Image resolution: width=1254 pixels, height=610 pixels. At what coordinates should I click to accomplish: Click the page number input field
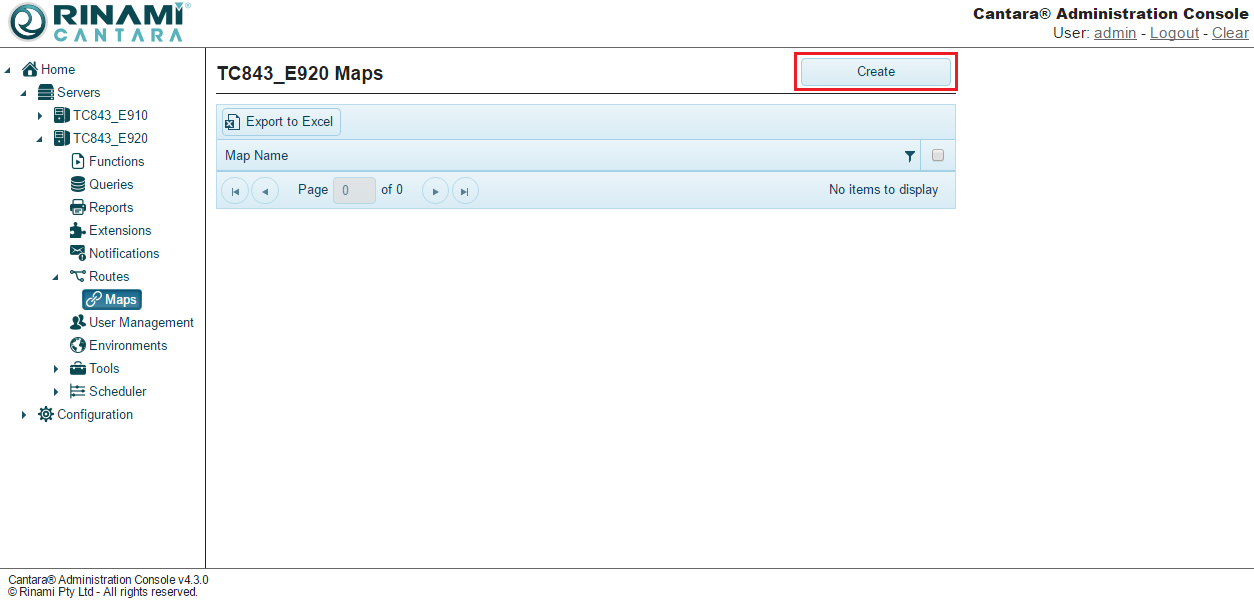coord(354,190)
